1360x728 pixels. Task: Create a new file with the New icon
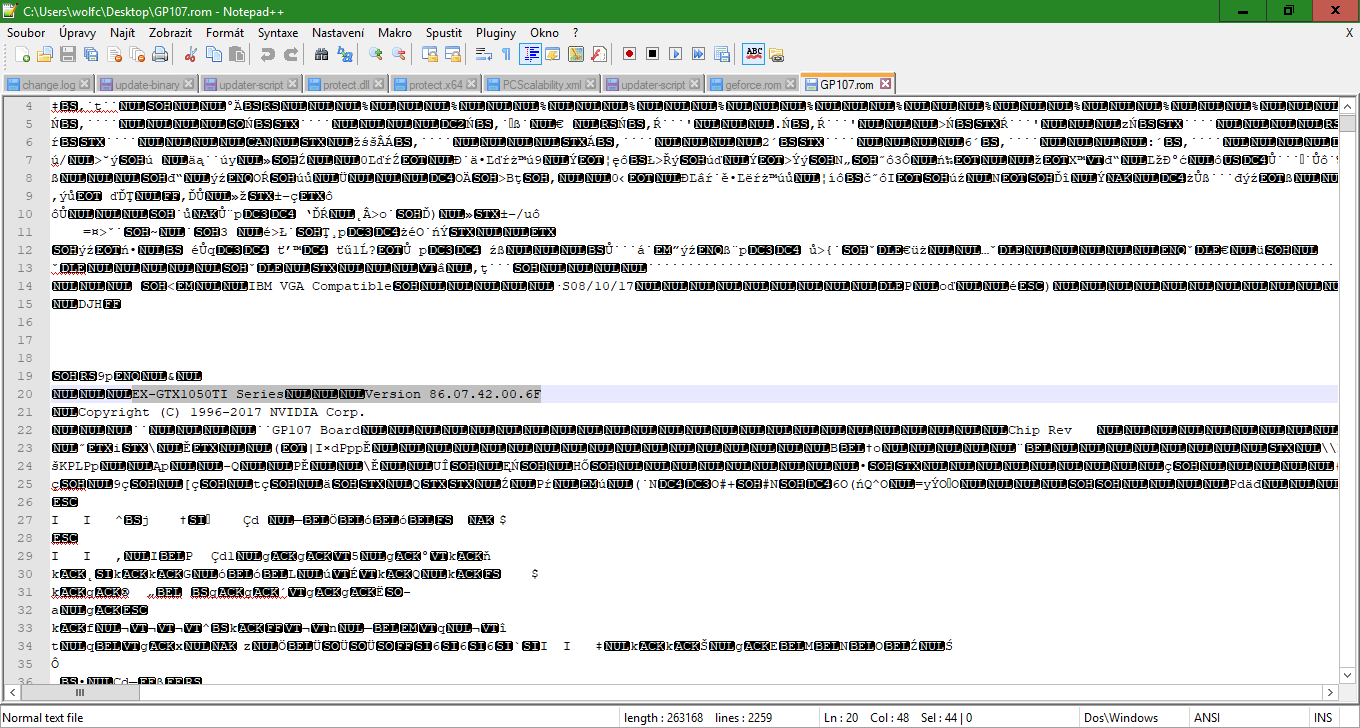[21, 54]
